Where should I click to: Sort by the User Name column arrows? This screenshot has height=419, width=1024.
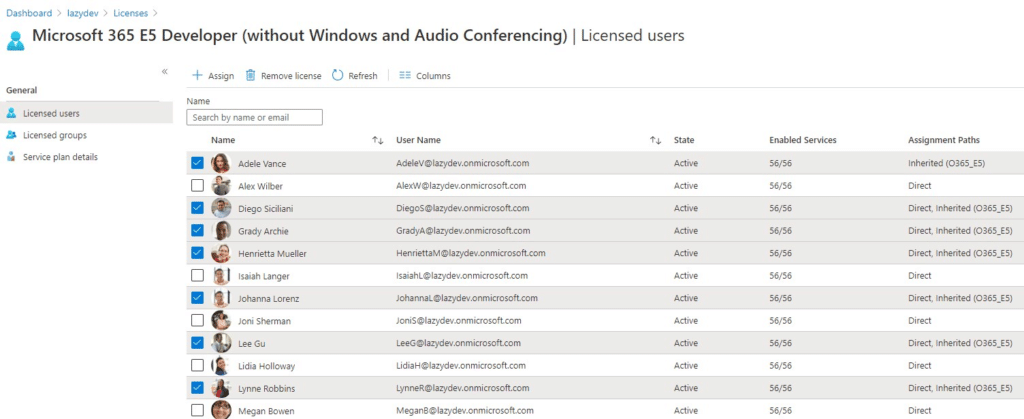pyautogui.click(x=656, y=140)
